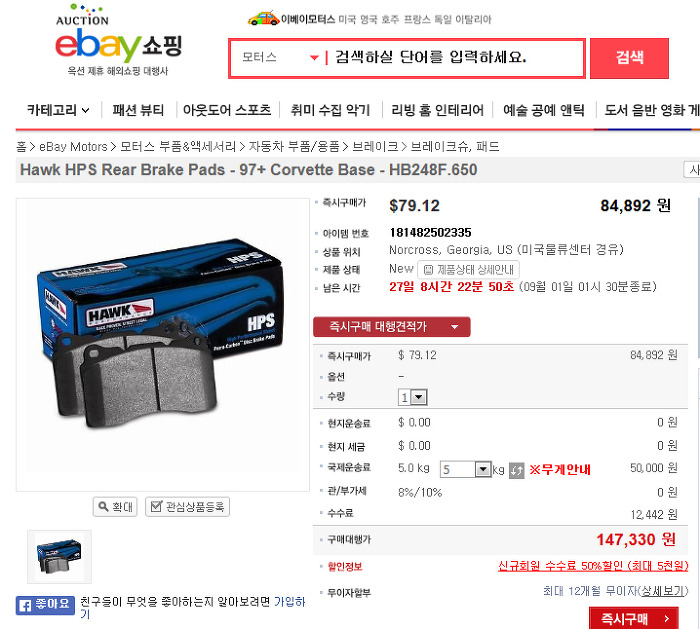Expand the 즉시구매 대행견적가 panel

[392, 327]
